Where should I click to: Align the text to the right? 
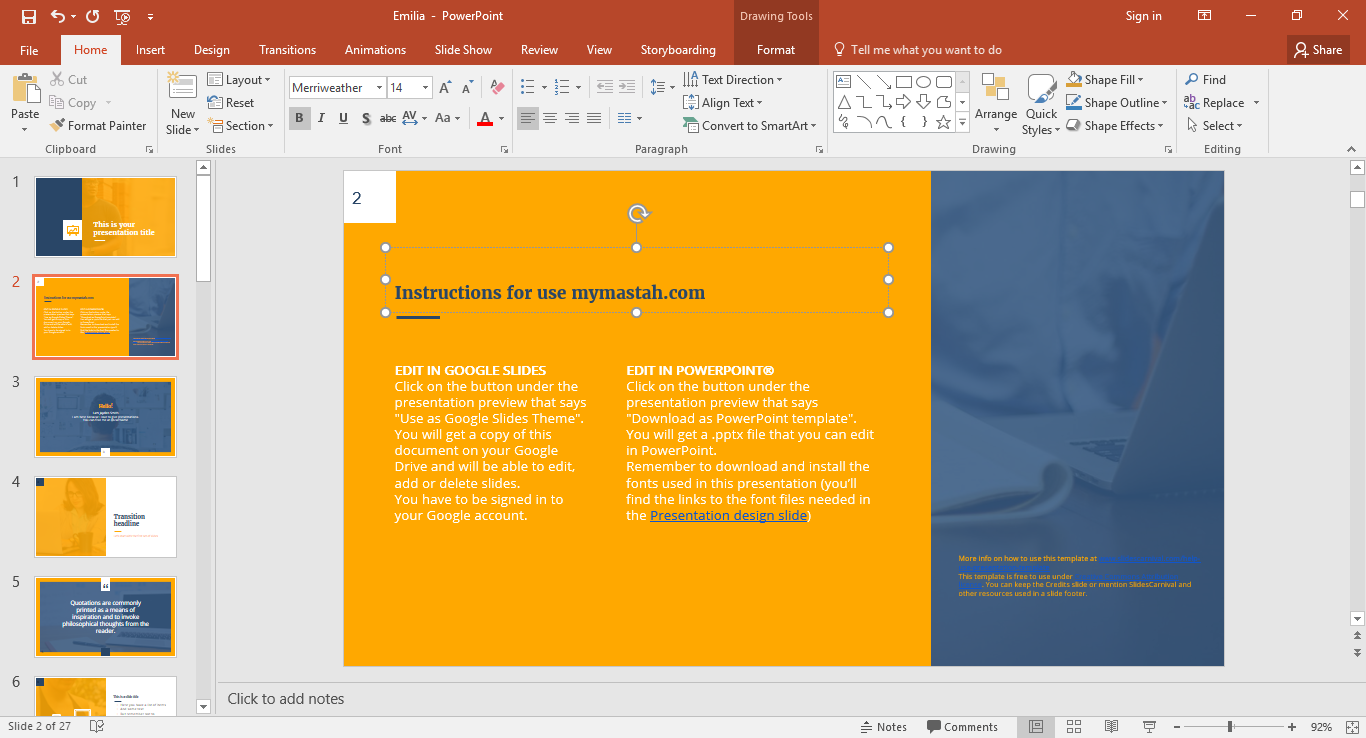tap(572, 118)
